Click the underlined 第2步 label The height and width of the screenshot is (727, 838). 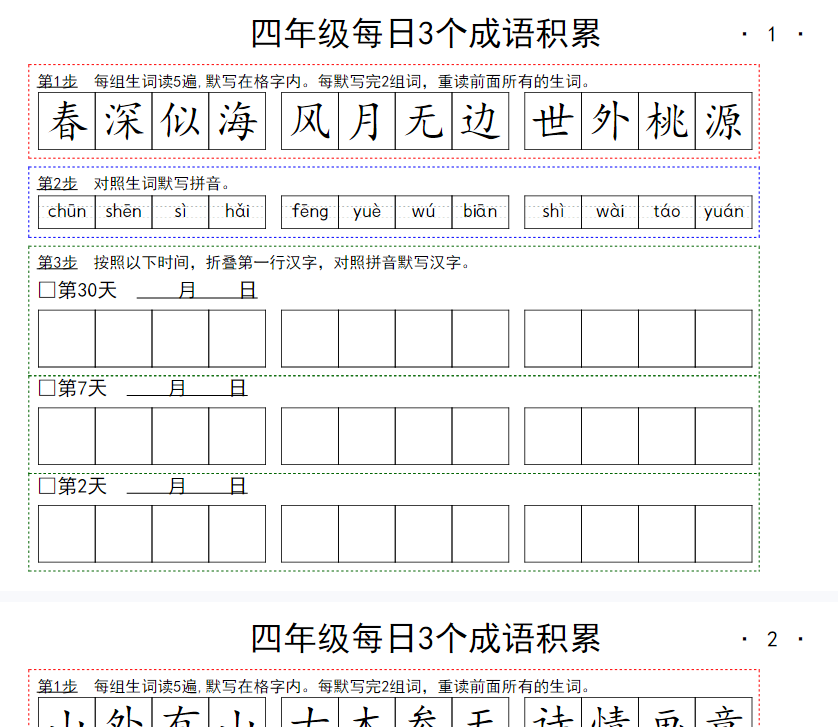57,183
